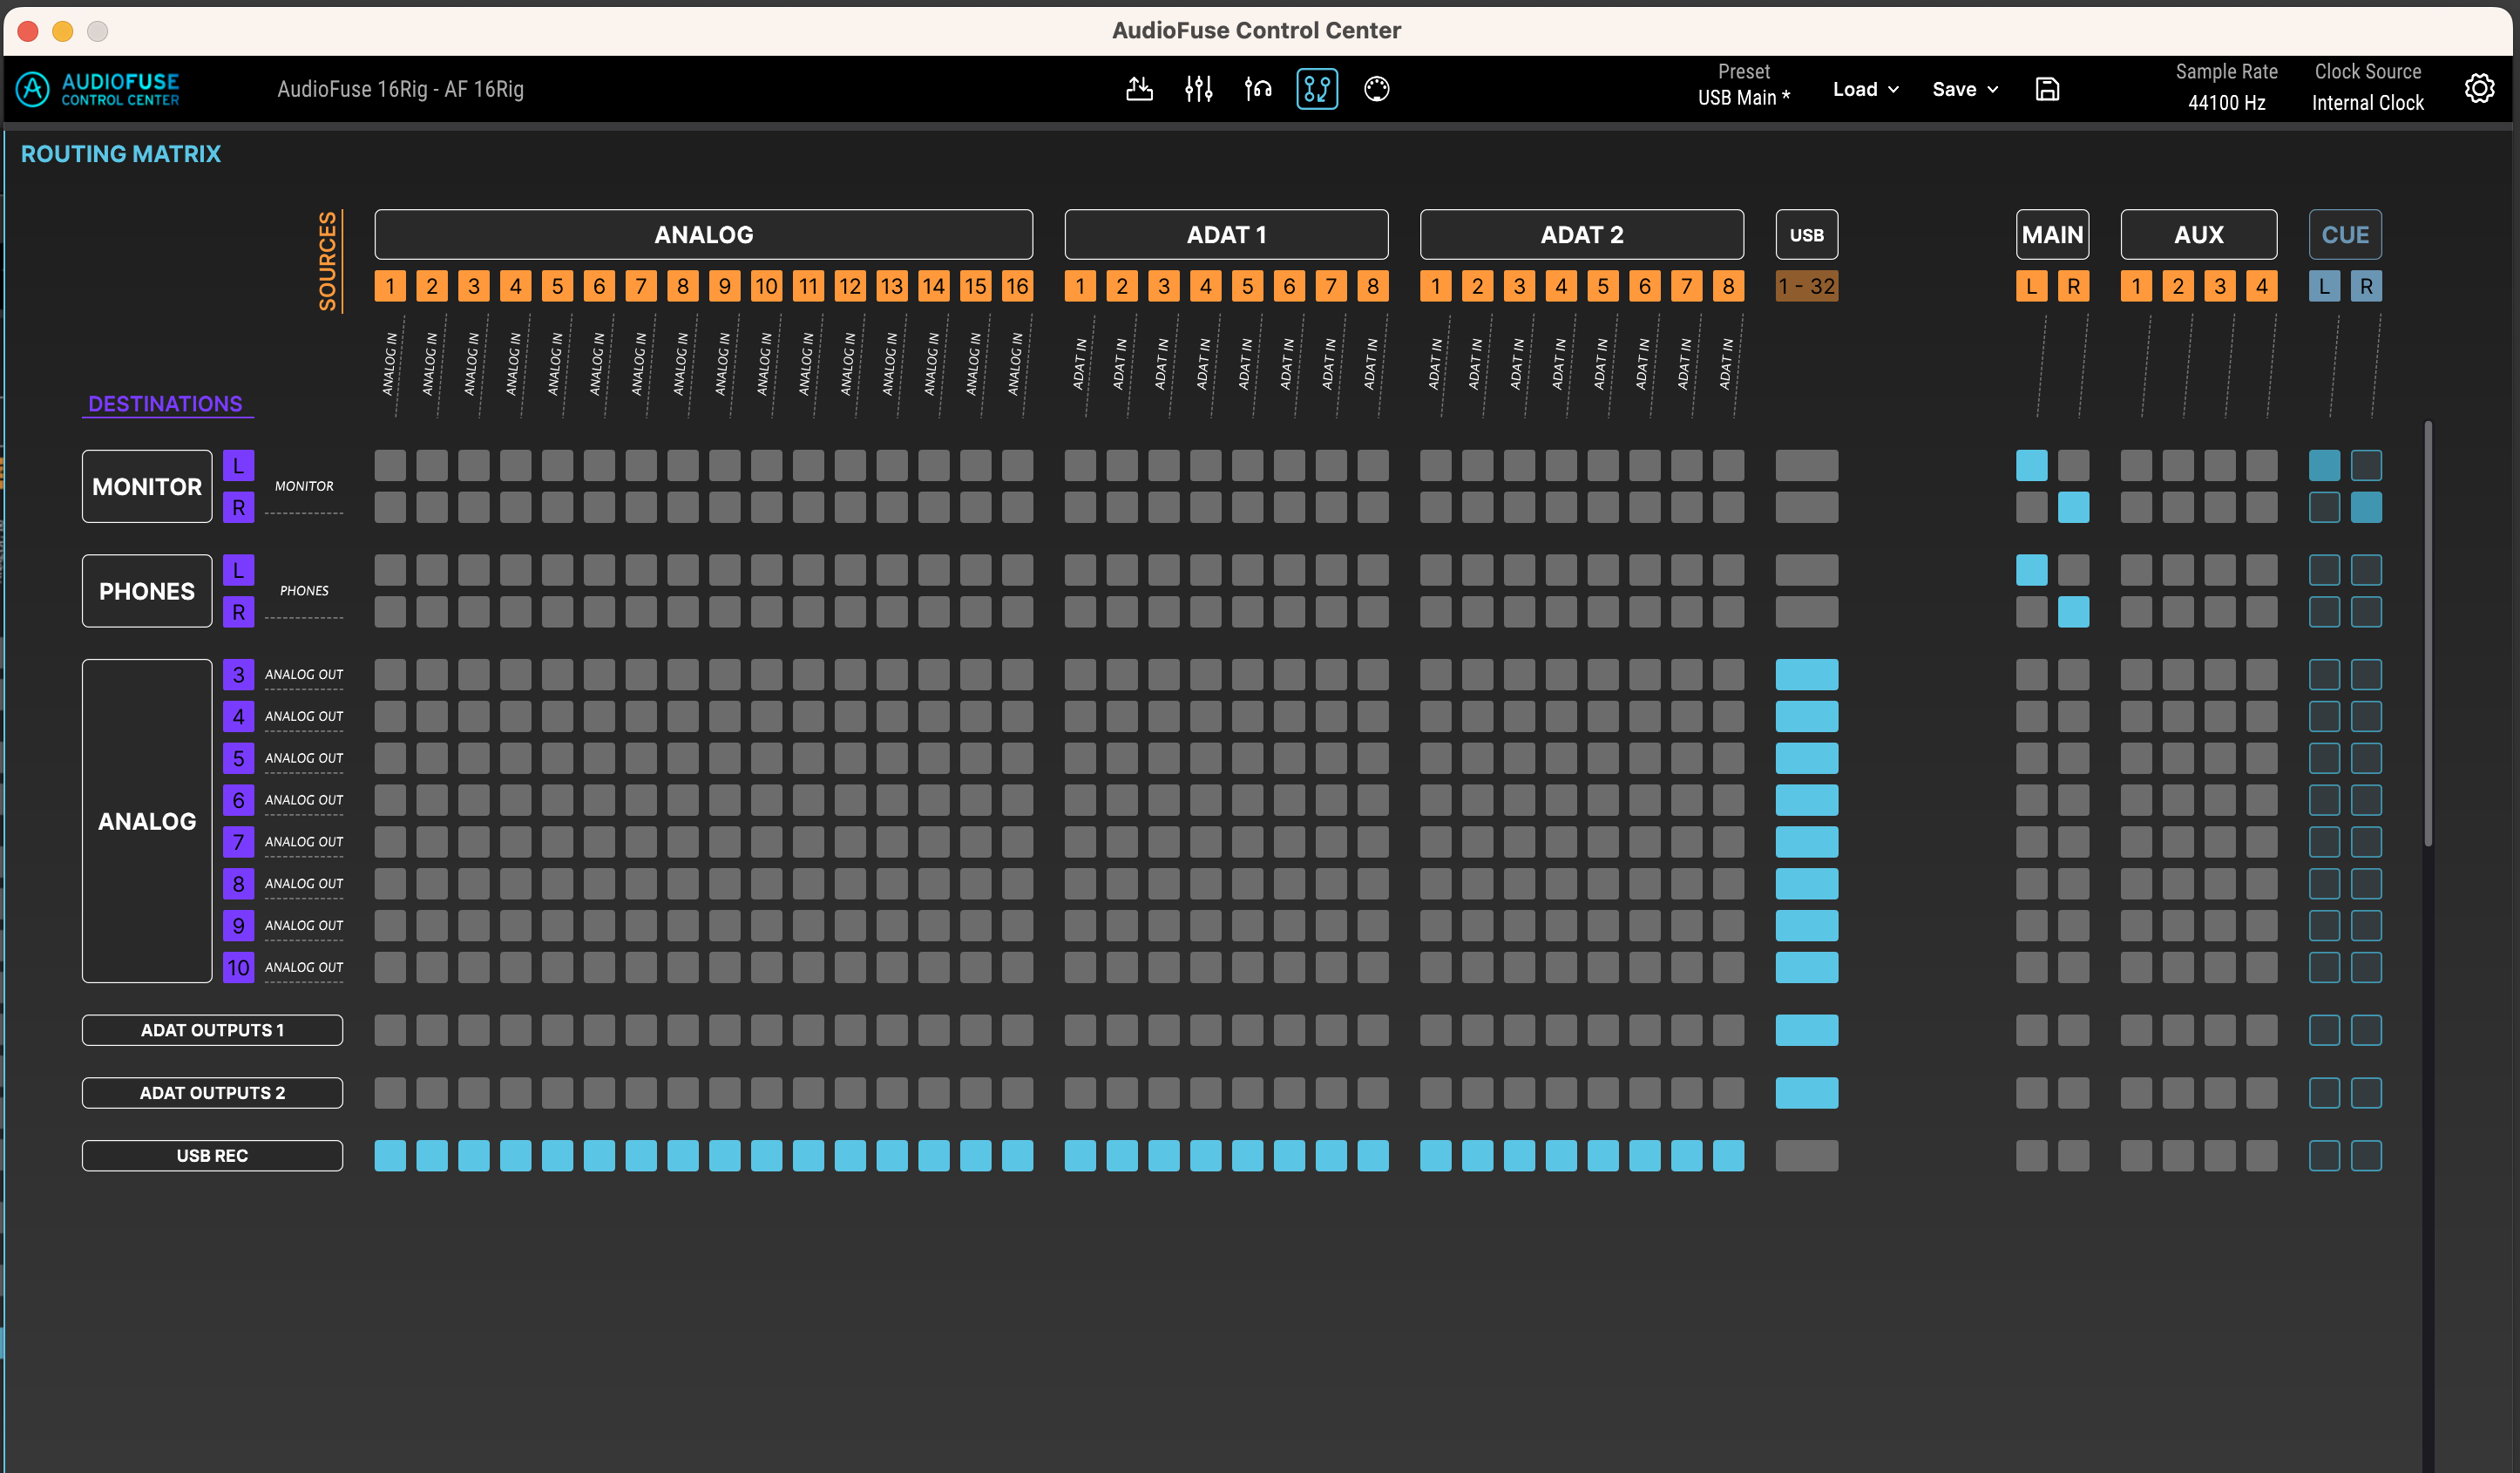Toggle USB routing to ANALOG OUT 10
Image resolution: width=2520 pixels, height=1473 pixels.
click(x=1806, y=967)
